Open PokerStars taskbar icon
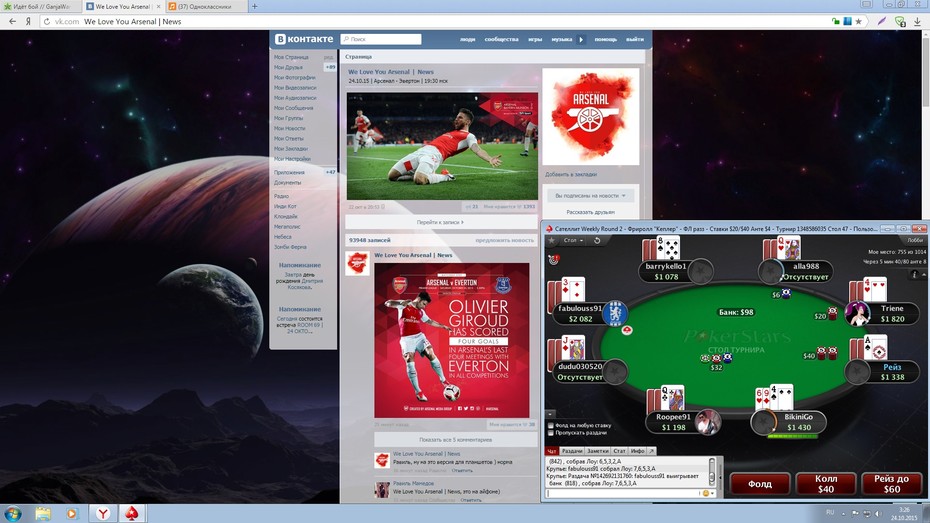 tap(132, 514)
